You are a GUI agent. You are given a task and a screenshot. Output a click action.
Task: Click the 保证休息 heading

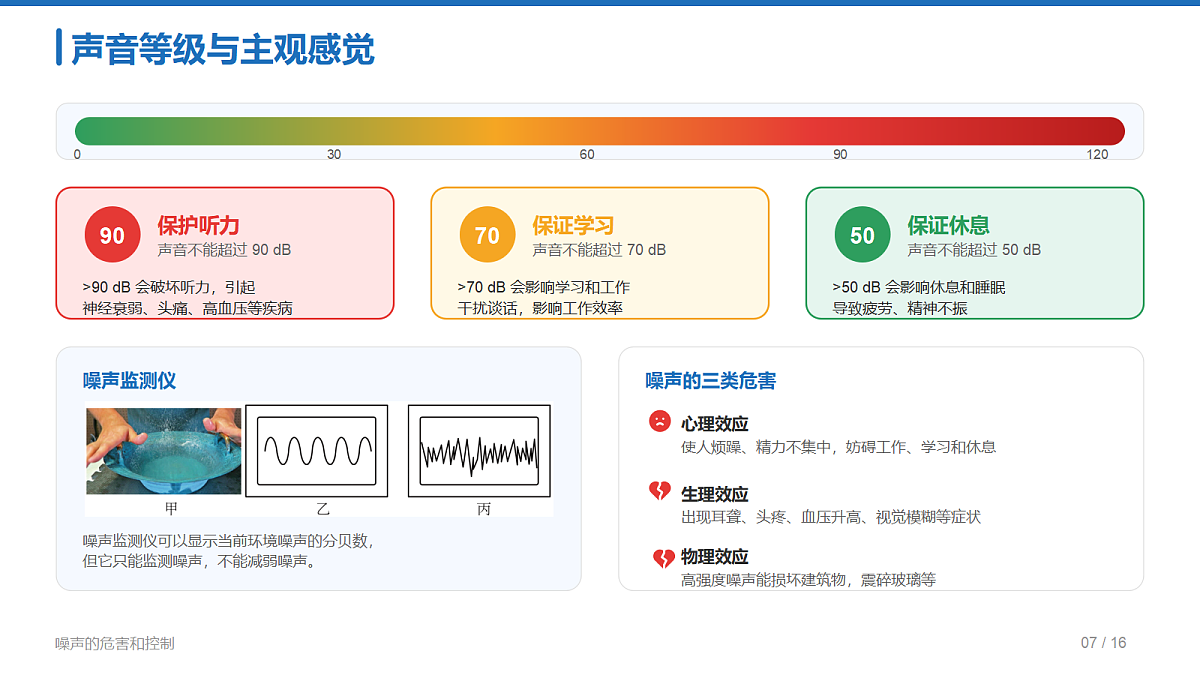point(948,225)
